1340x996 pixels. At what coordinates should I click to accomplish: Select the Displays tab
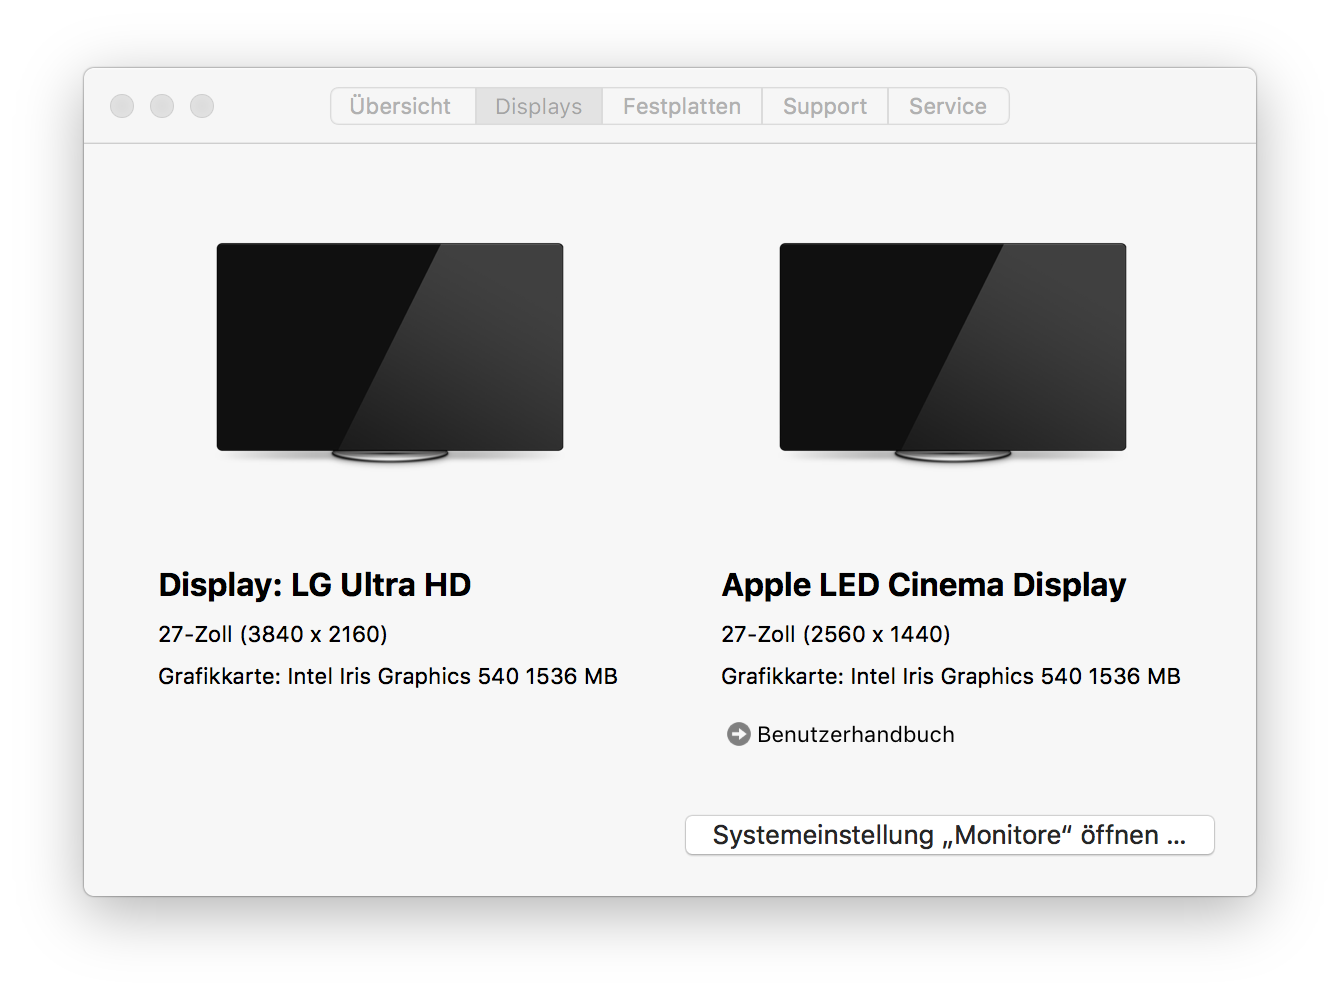pyautogui.click(x=539, y=106)
